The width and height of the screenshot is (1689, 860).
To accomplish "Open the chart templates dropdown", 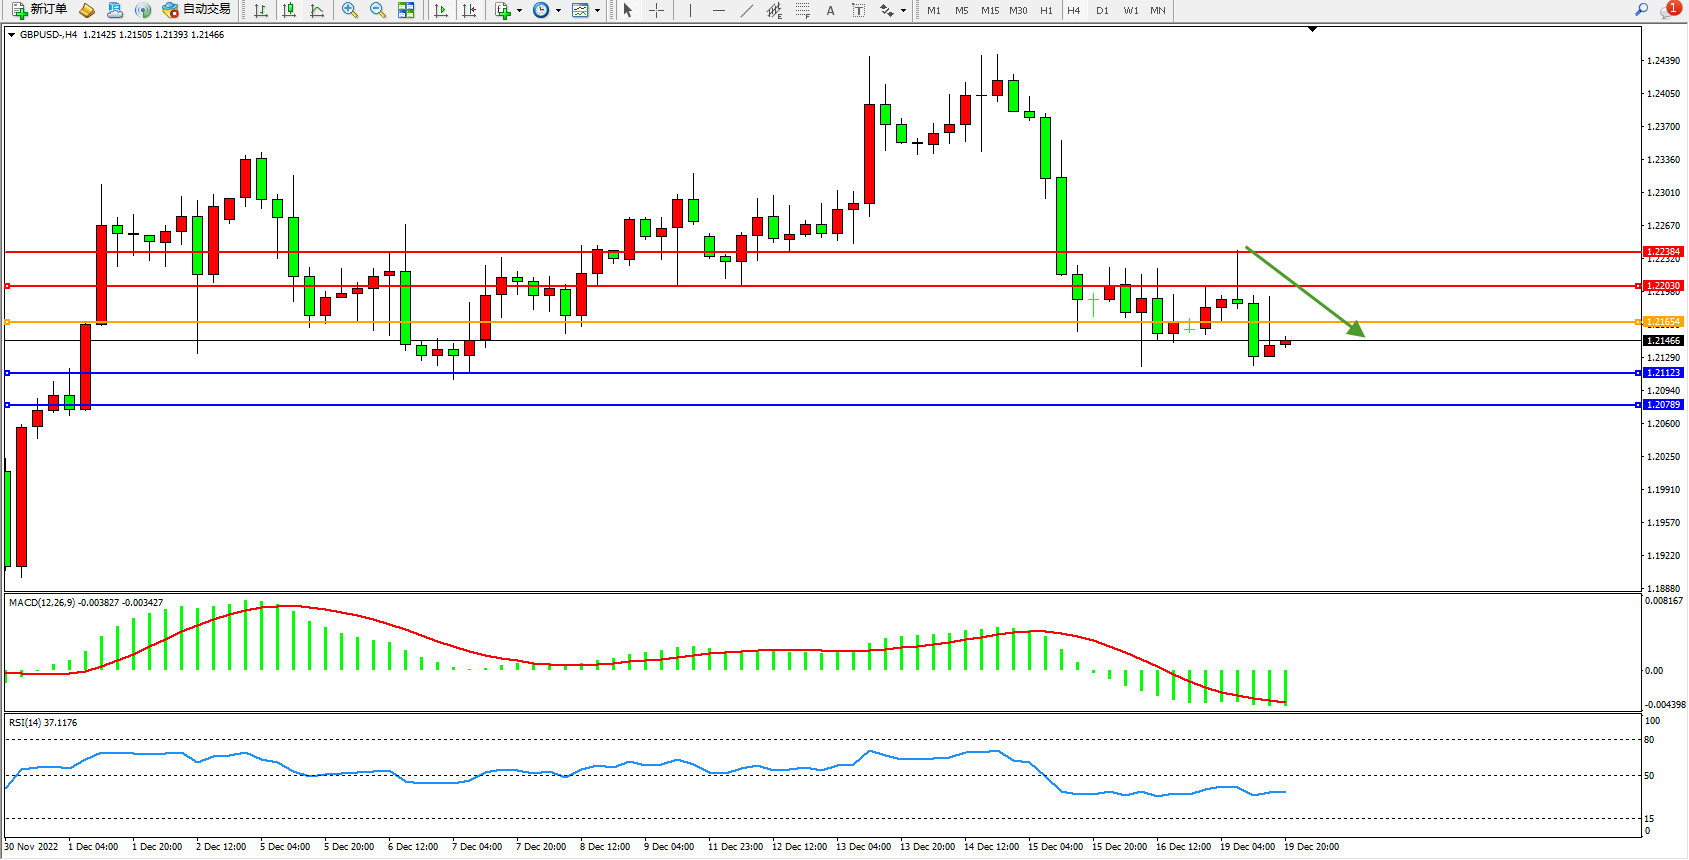I will point(597,11).
